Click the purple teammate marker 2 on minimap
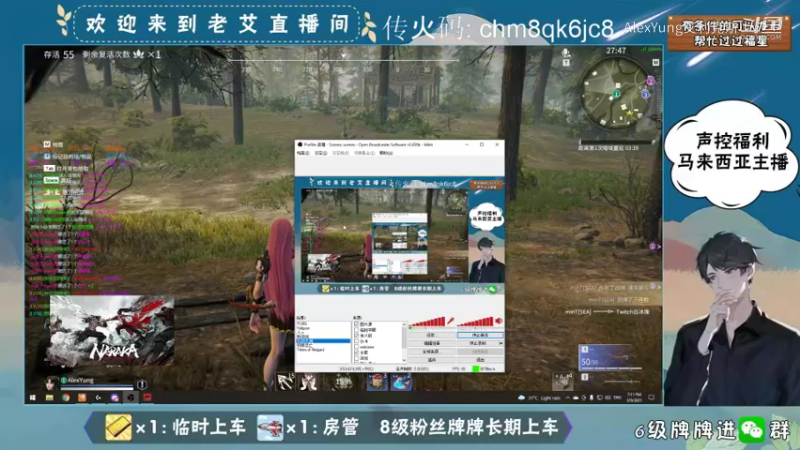800x450 pixels. 651,81
